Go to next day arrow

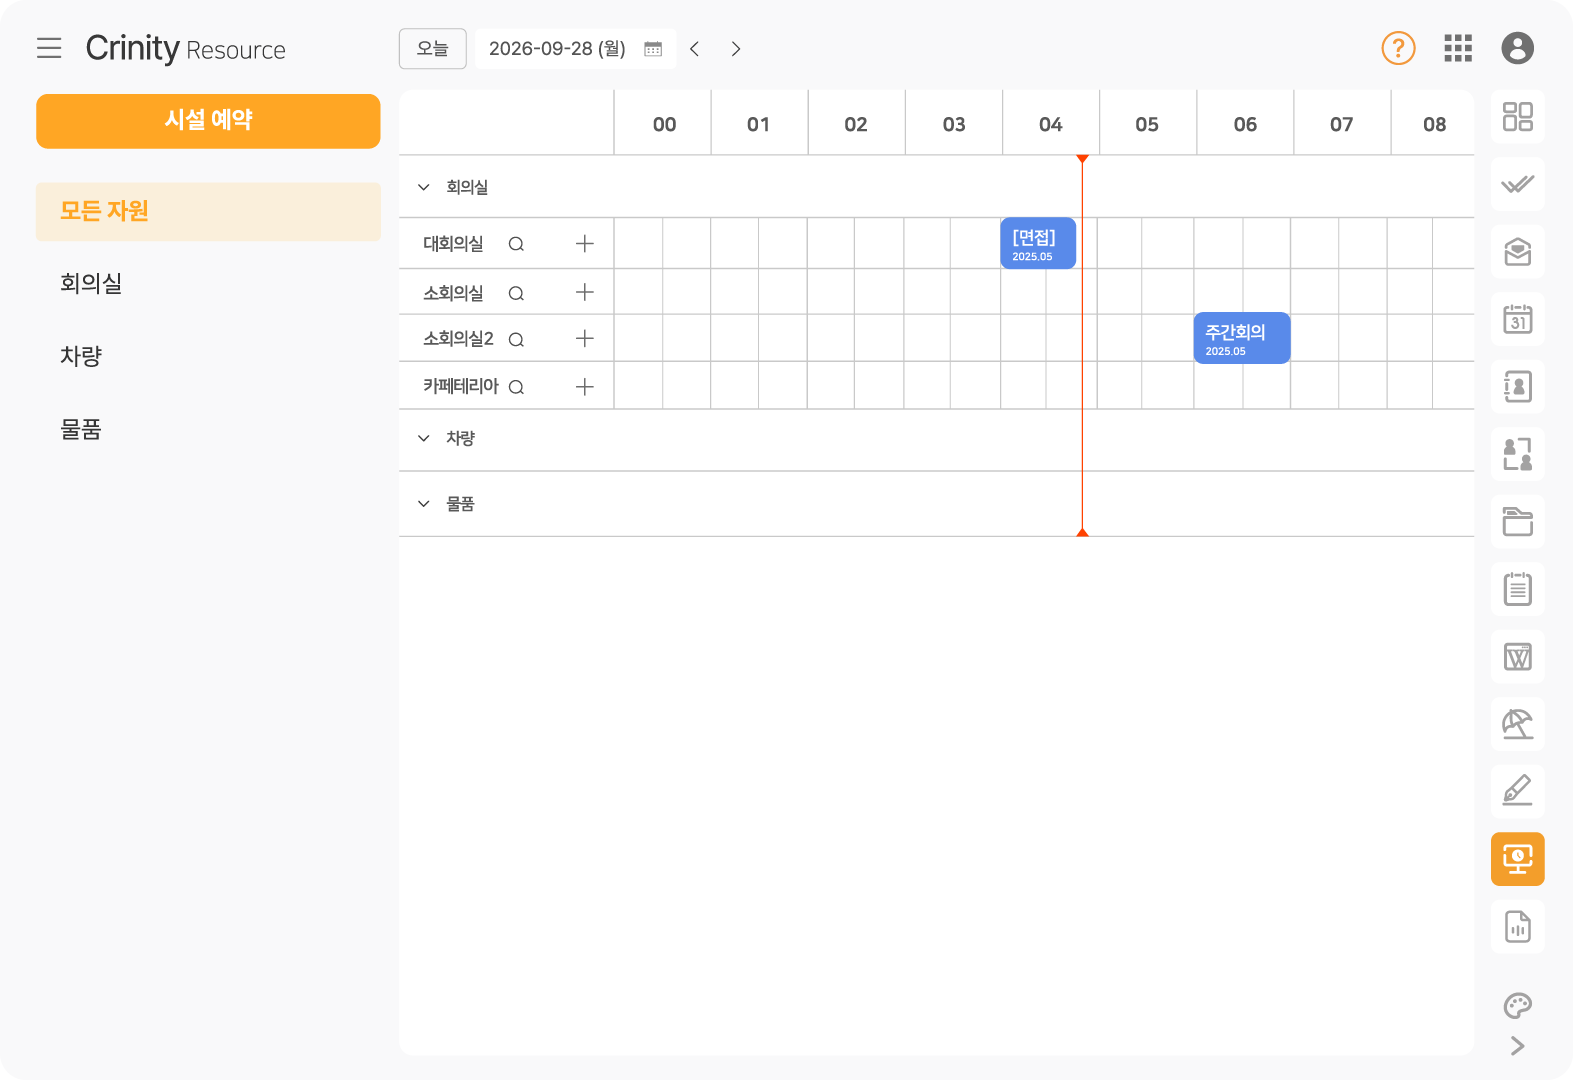pos(736,49)
